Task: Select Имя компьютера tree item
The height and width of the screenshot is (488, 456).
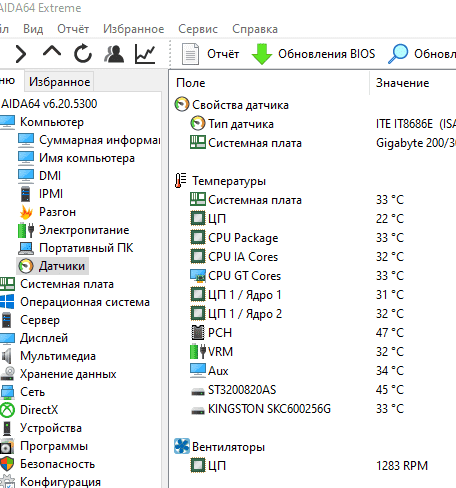Action: click(87, 158)
